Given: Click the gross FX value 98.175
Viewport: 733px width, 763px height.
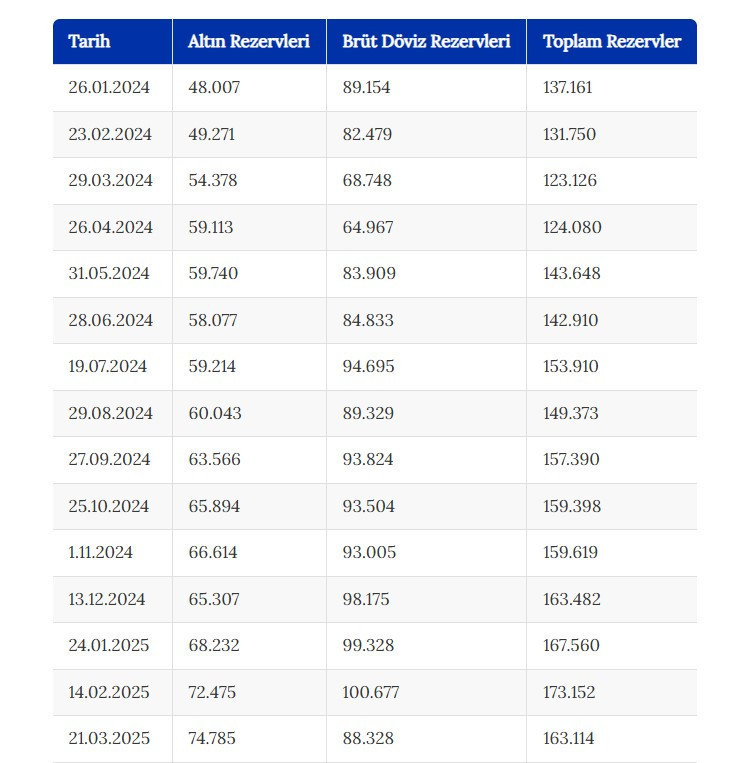Looking at the screenshot, I should [366, 599].
